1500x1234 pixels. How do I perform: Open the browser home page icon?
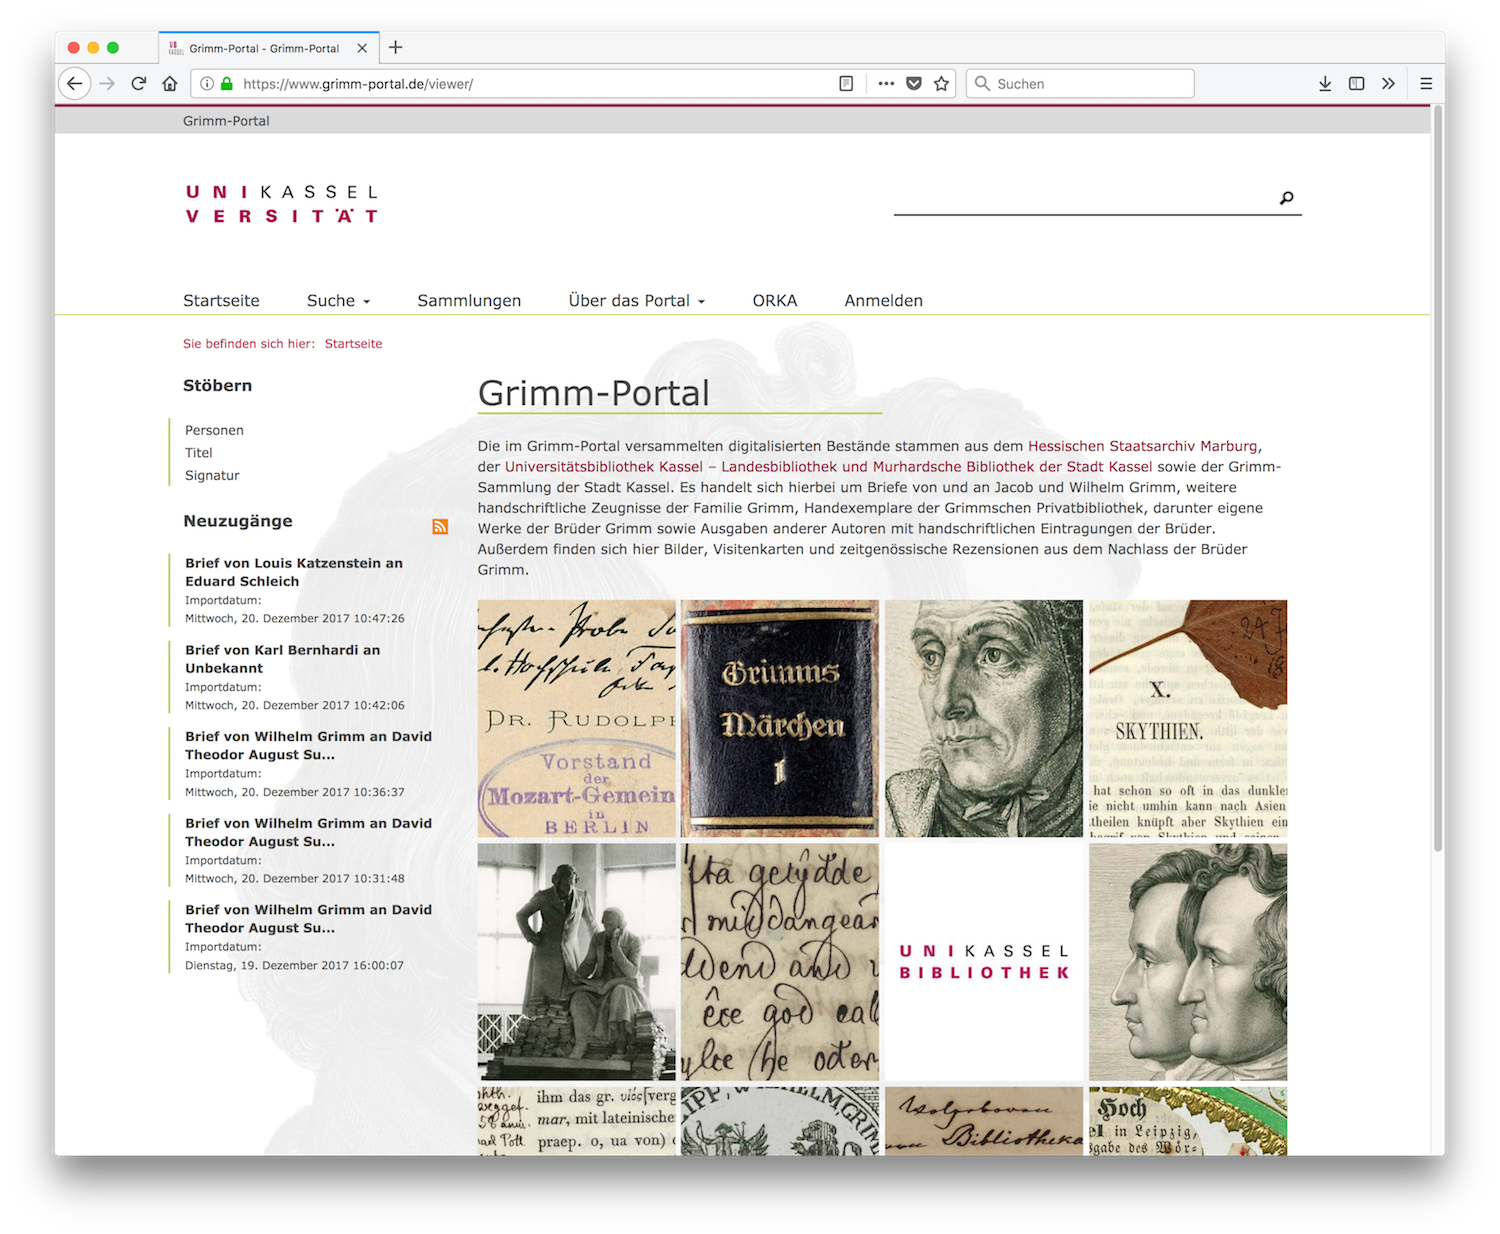pos(170,84)
